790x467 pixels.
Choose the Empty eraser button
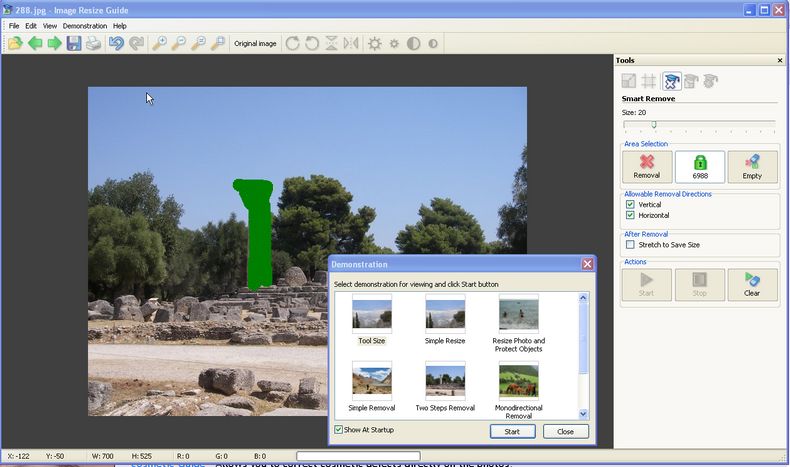[x=752, y=167]
